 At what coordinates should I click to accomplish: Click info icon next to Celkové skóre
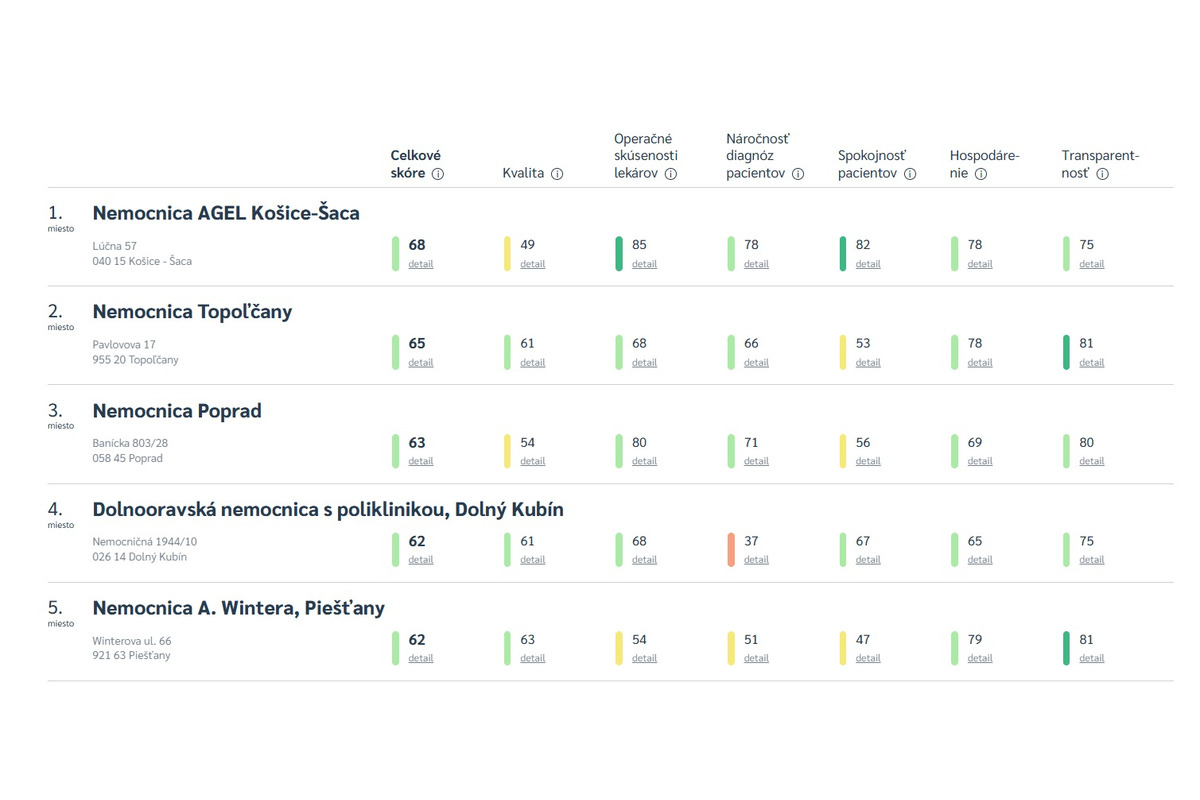click(x=438, y=174)
